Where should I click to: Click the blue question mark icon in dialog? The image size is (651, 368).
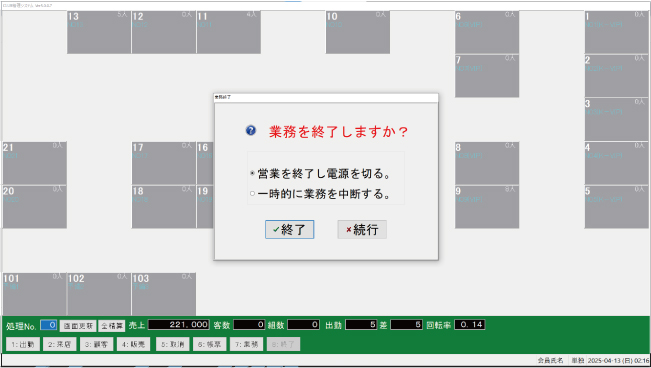(250, 131)
